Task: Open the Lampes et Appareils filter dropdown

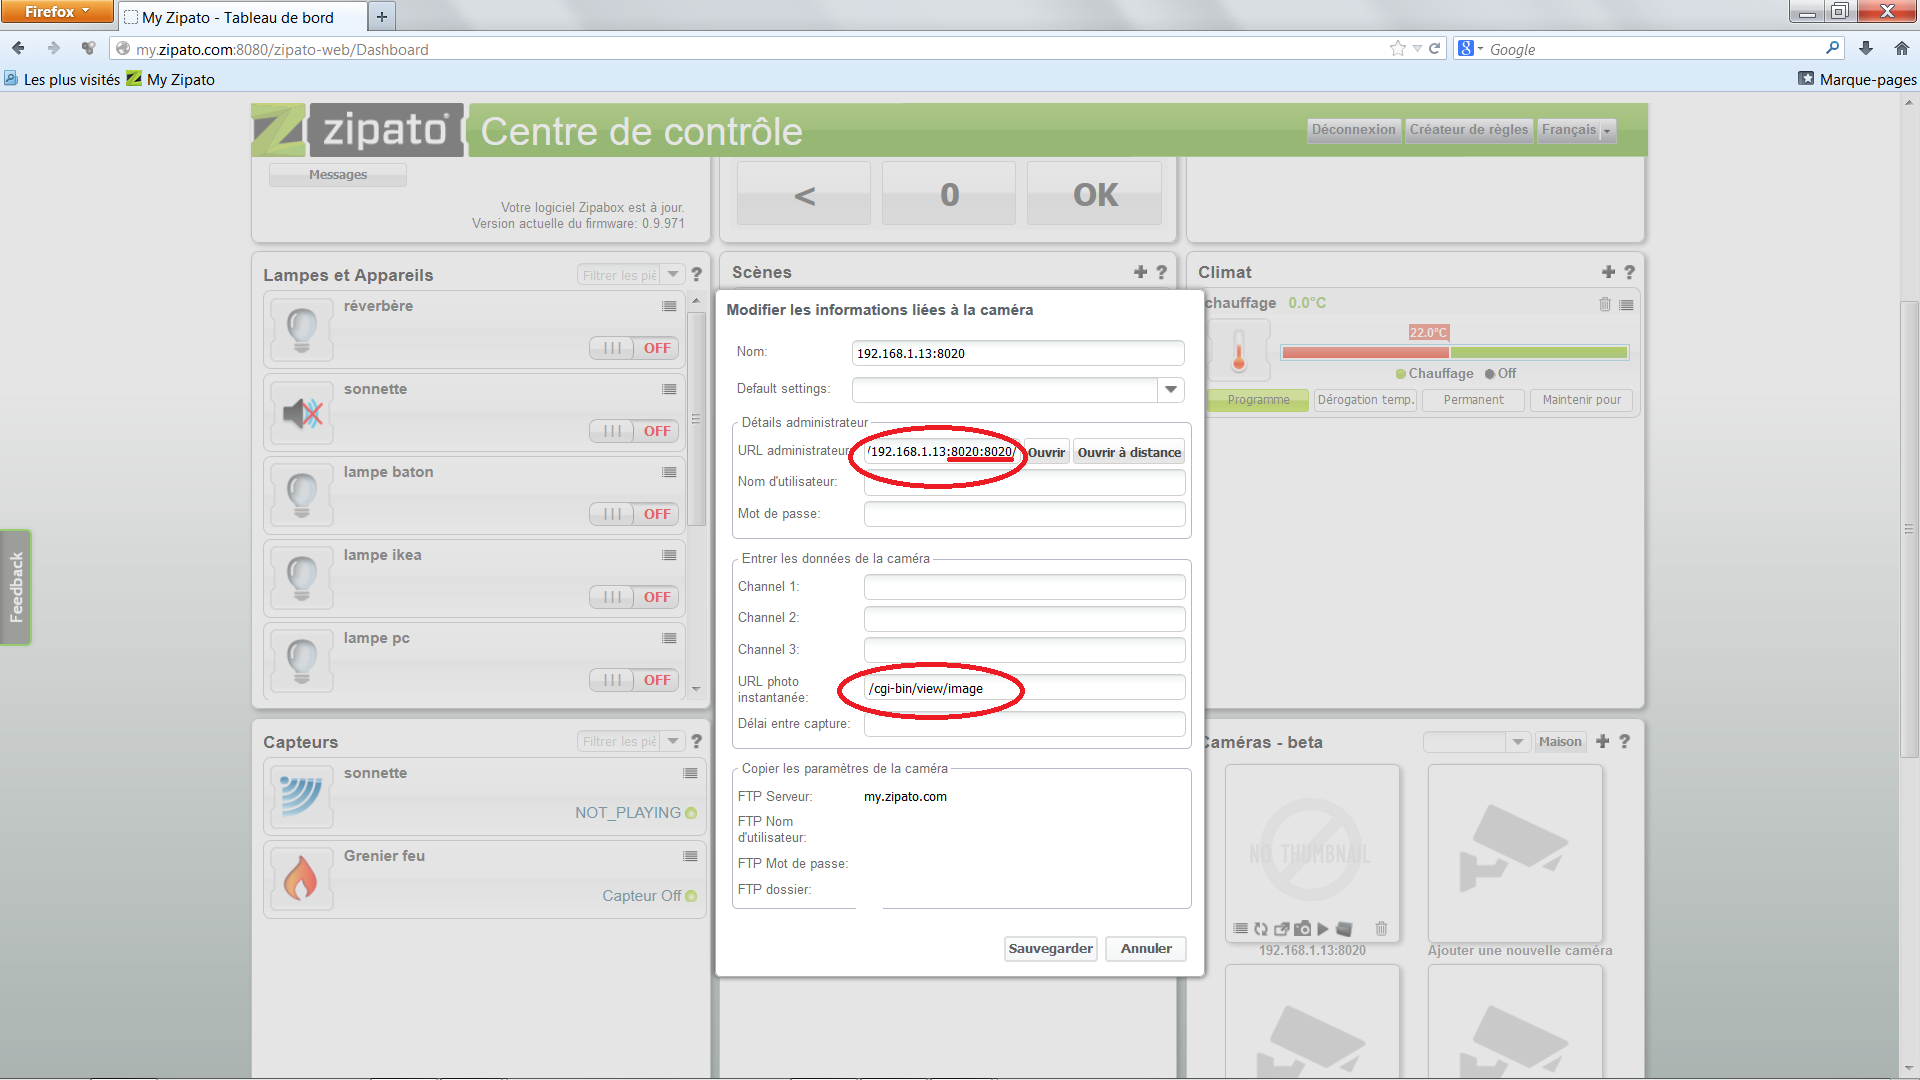Action: (x=673, y=275)
